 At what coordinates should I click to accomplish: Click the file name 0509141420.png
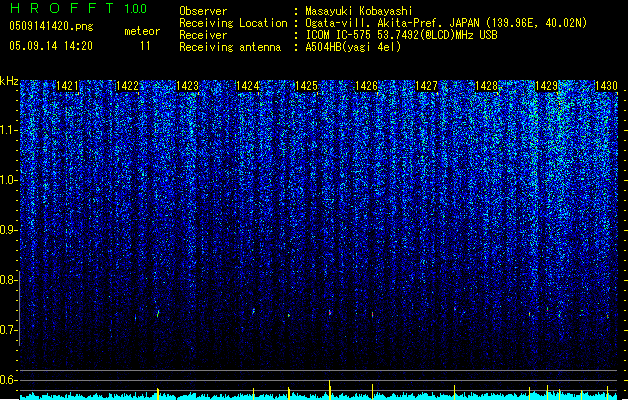[x=51, y=26]
